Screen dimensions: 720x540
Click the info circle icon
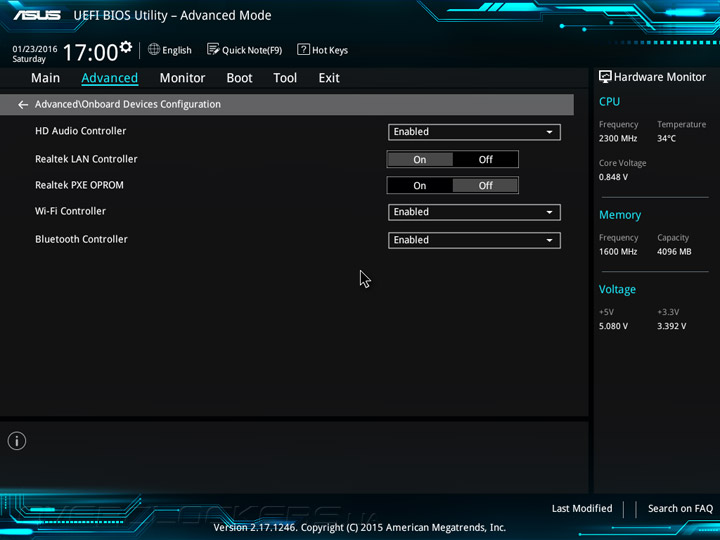17,441
